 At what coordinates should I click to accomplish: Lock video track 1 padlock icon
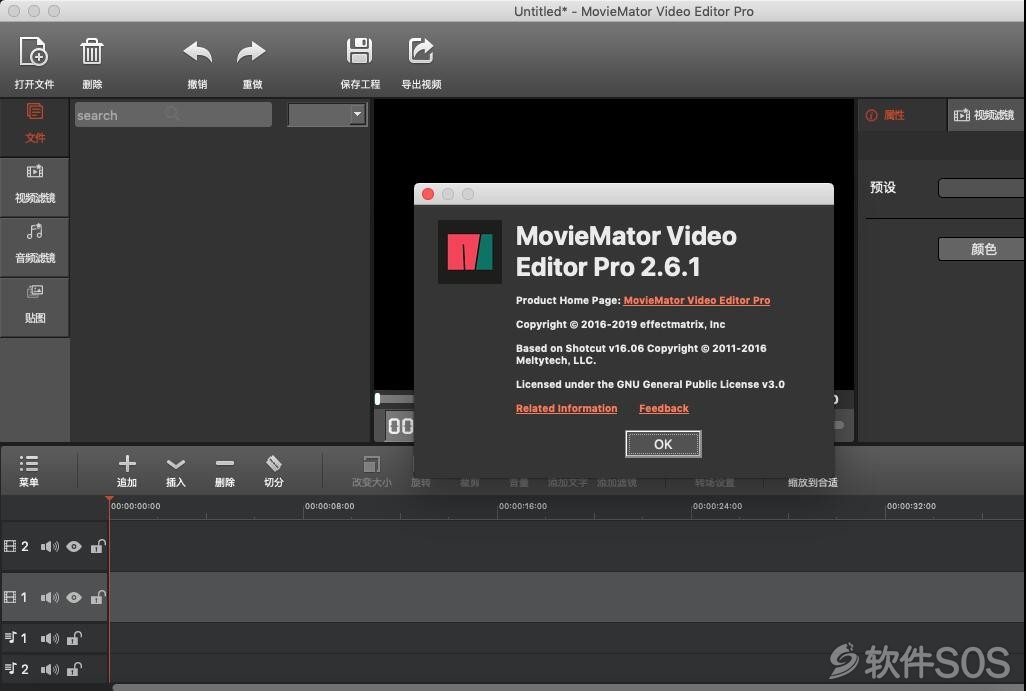point(97,597)
